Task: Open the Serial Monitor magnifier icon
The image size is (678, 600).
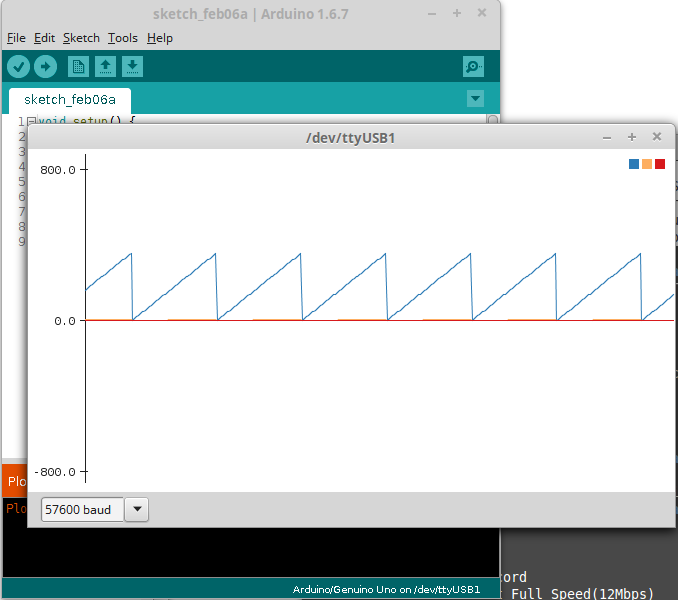Action: click(x=473, y=67)
